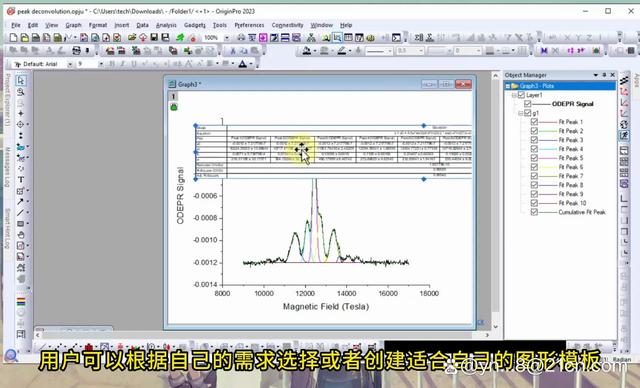The height and width of the screenshot is (388, 640).
Task: Click the Save project icon
Action: (154, 38)
